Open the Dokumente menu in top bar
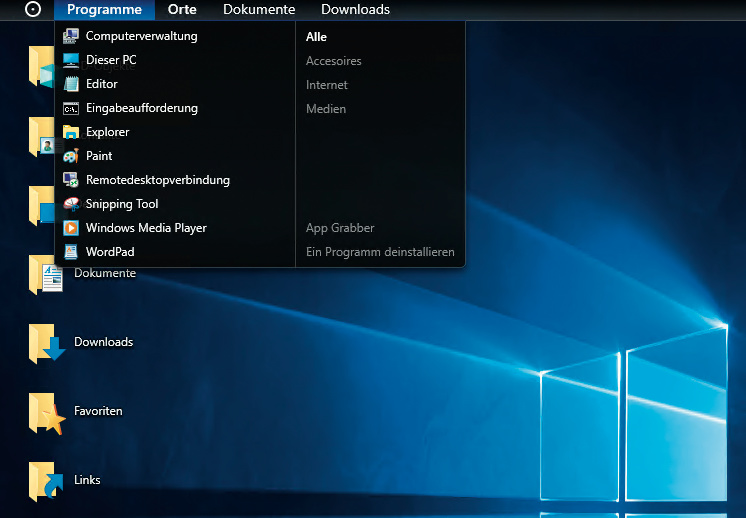This screenshot has height=518, width=746. point(259,10)
